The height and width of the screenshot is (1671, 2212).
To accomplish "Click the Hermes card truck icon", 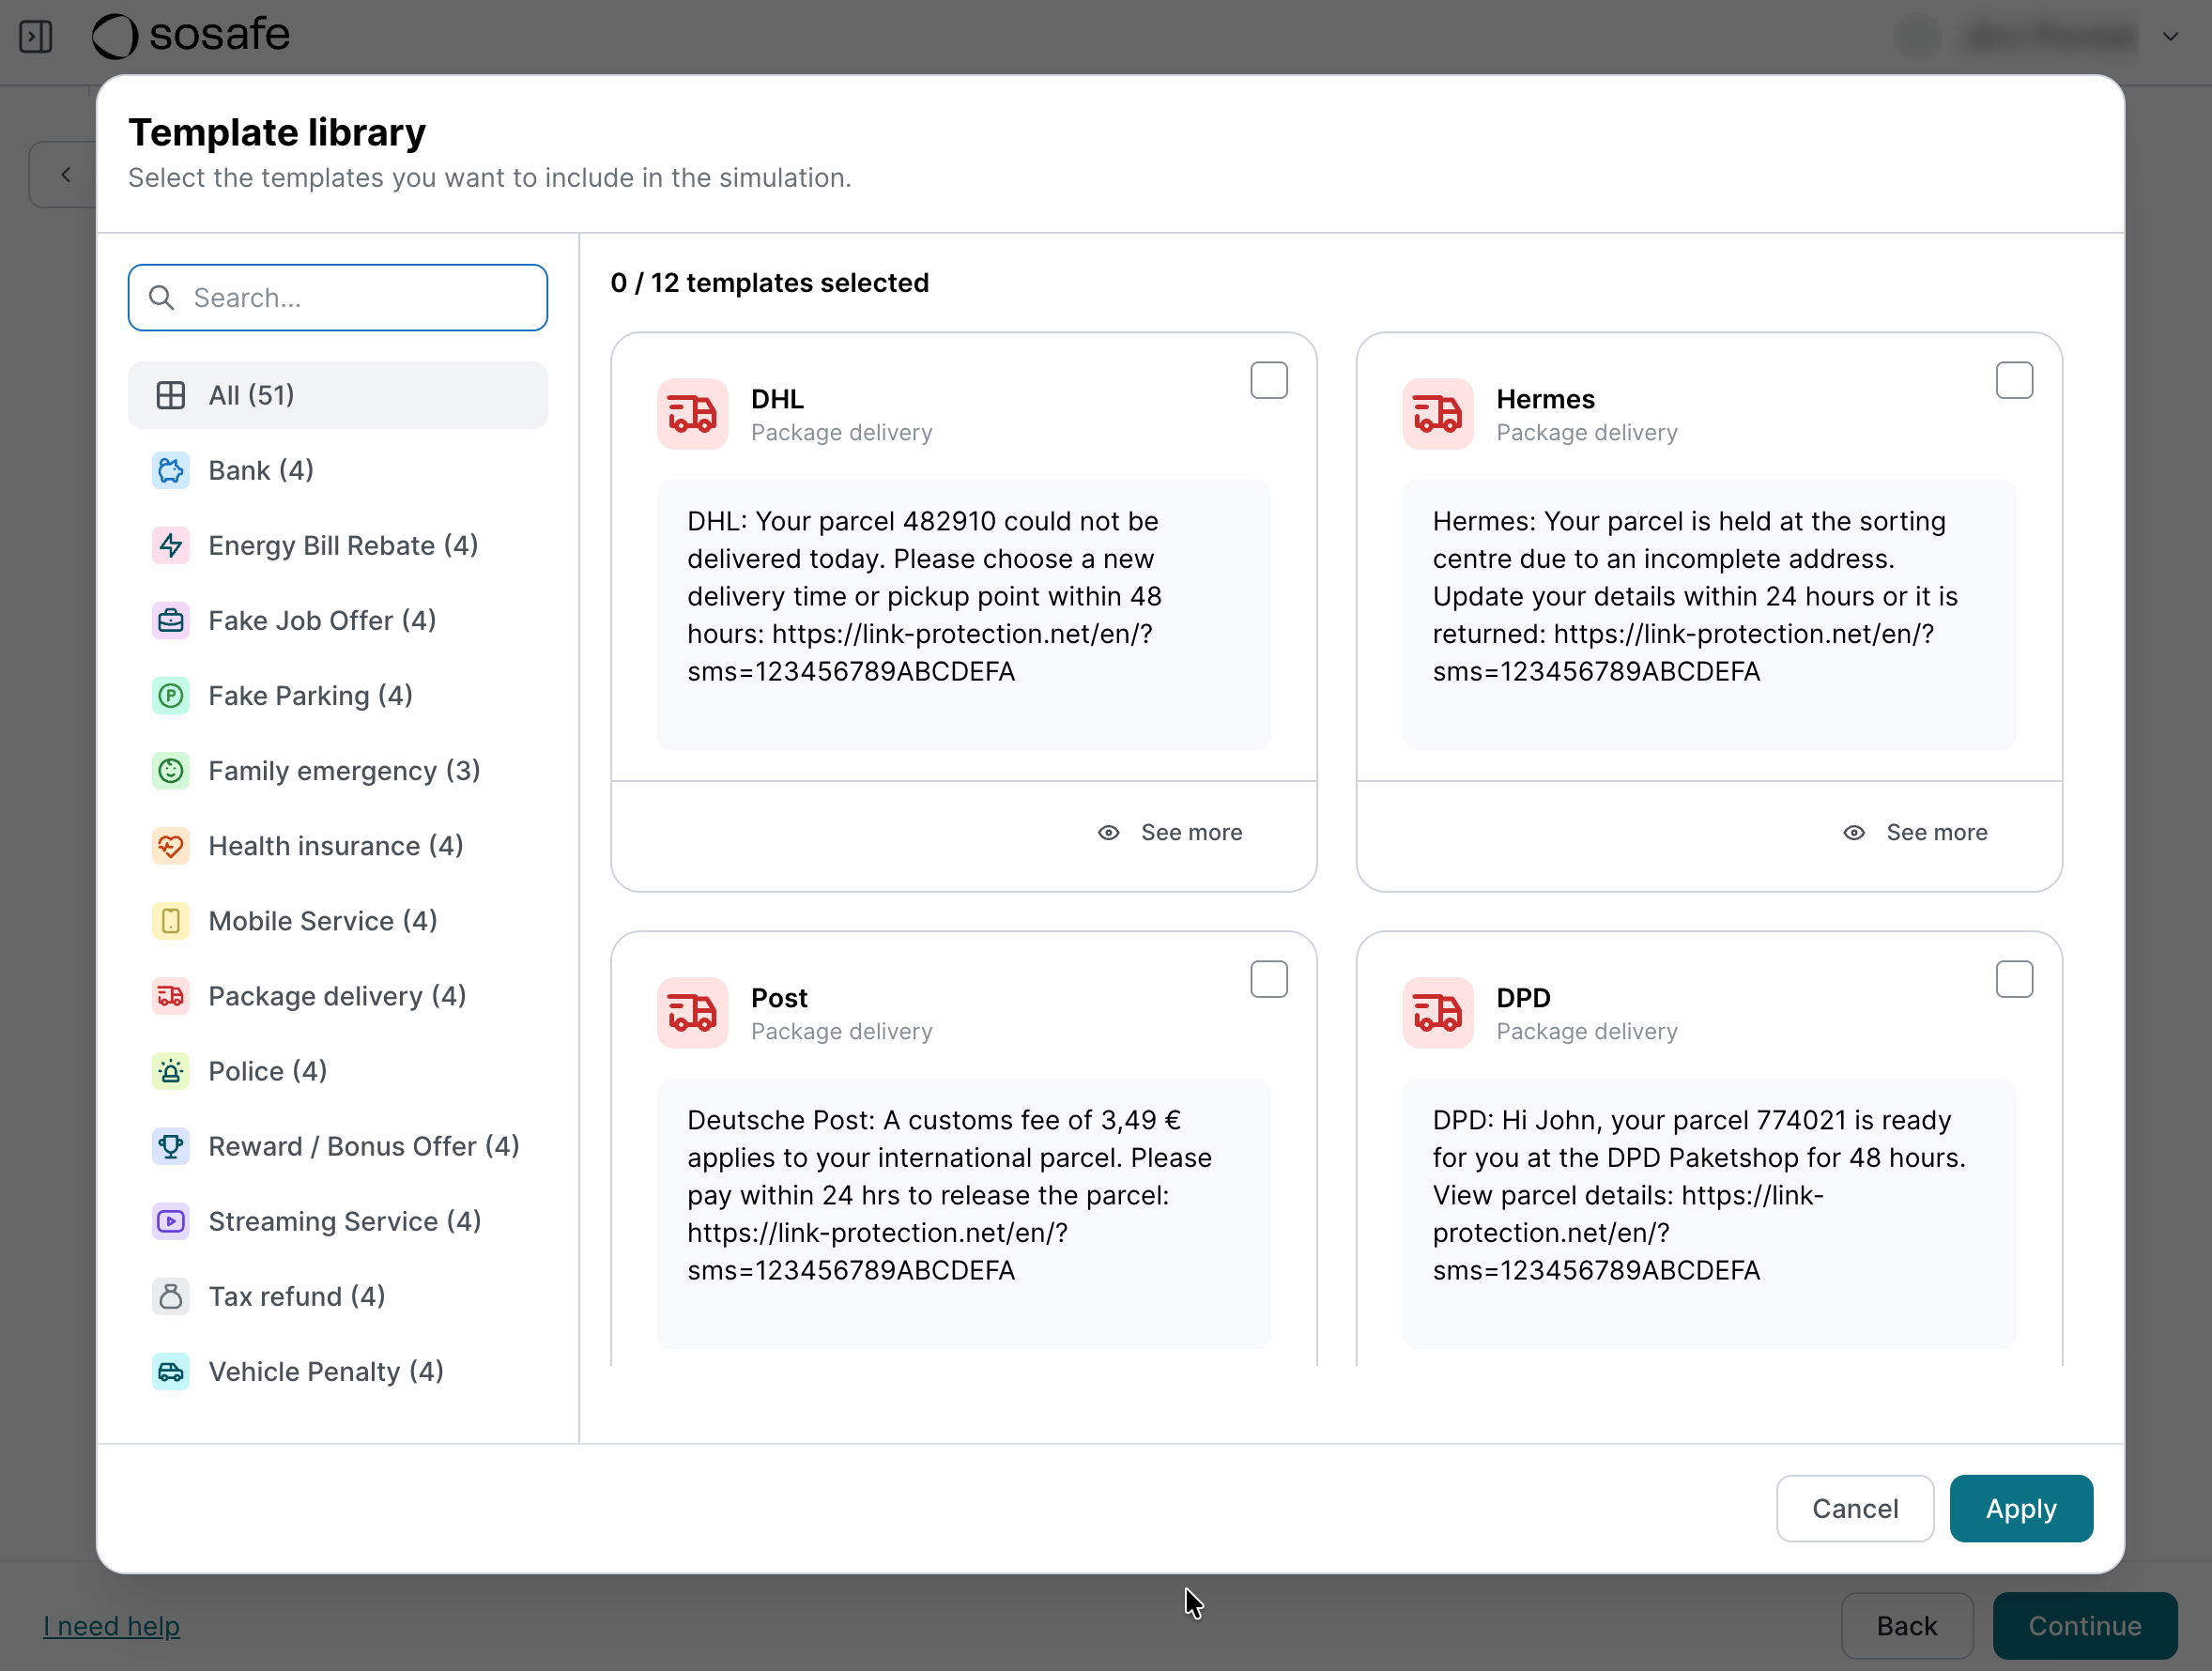I will (x=1437, y=414).
